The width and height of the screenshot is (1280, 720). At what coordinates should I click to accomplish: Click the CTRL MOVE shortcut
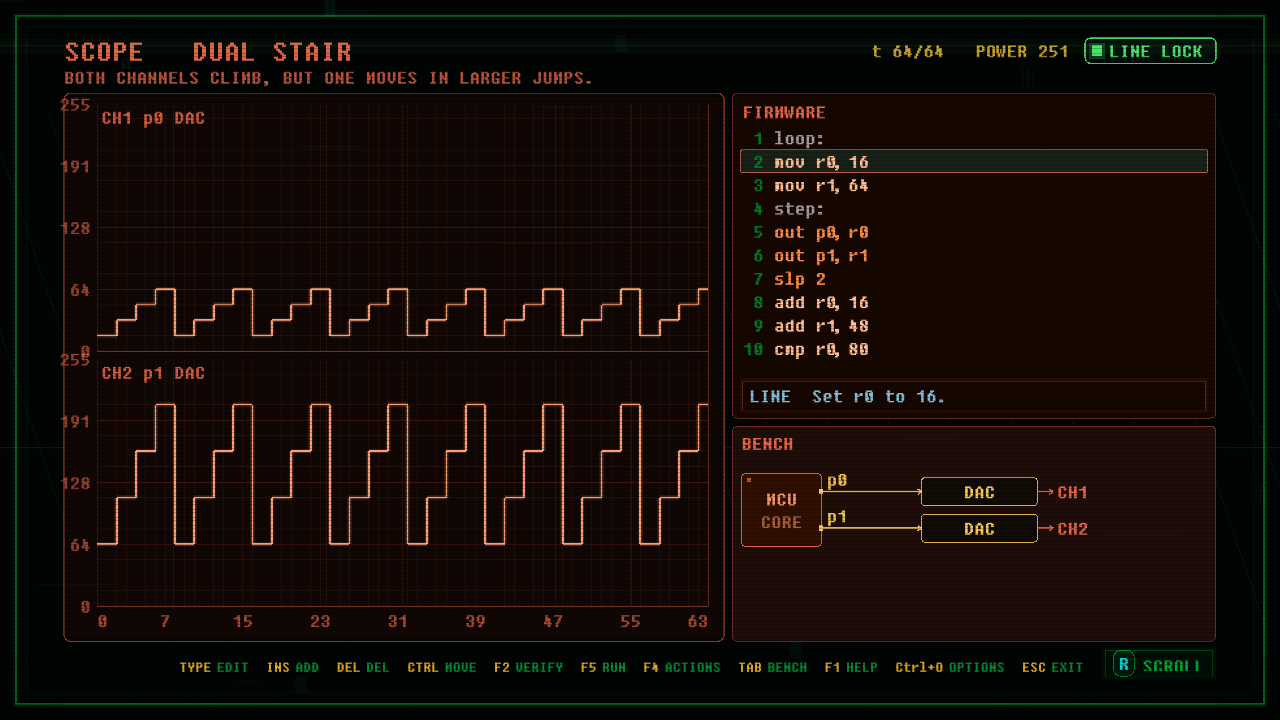tap(442, 667)
